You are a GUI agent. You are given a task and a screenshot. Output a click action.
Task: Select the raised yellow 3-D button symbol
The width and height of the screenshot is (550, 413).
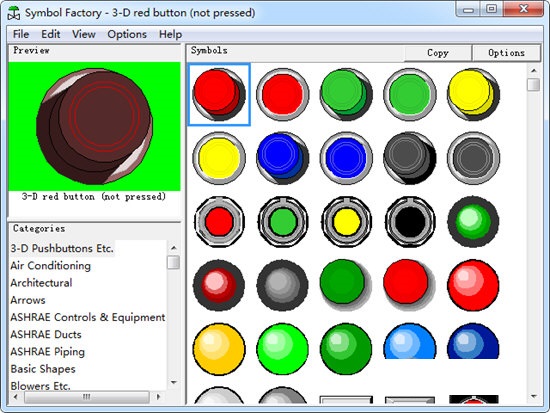click(x=473, y=94)
